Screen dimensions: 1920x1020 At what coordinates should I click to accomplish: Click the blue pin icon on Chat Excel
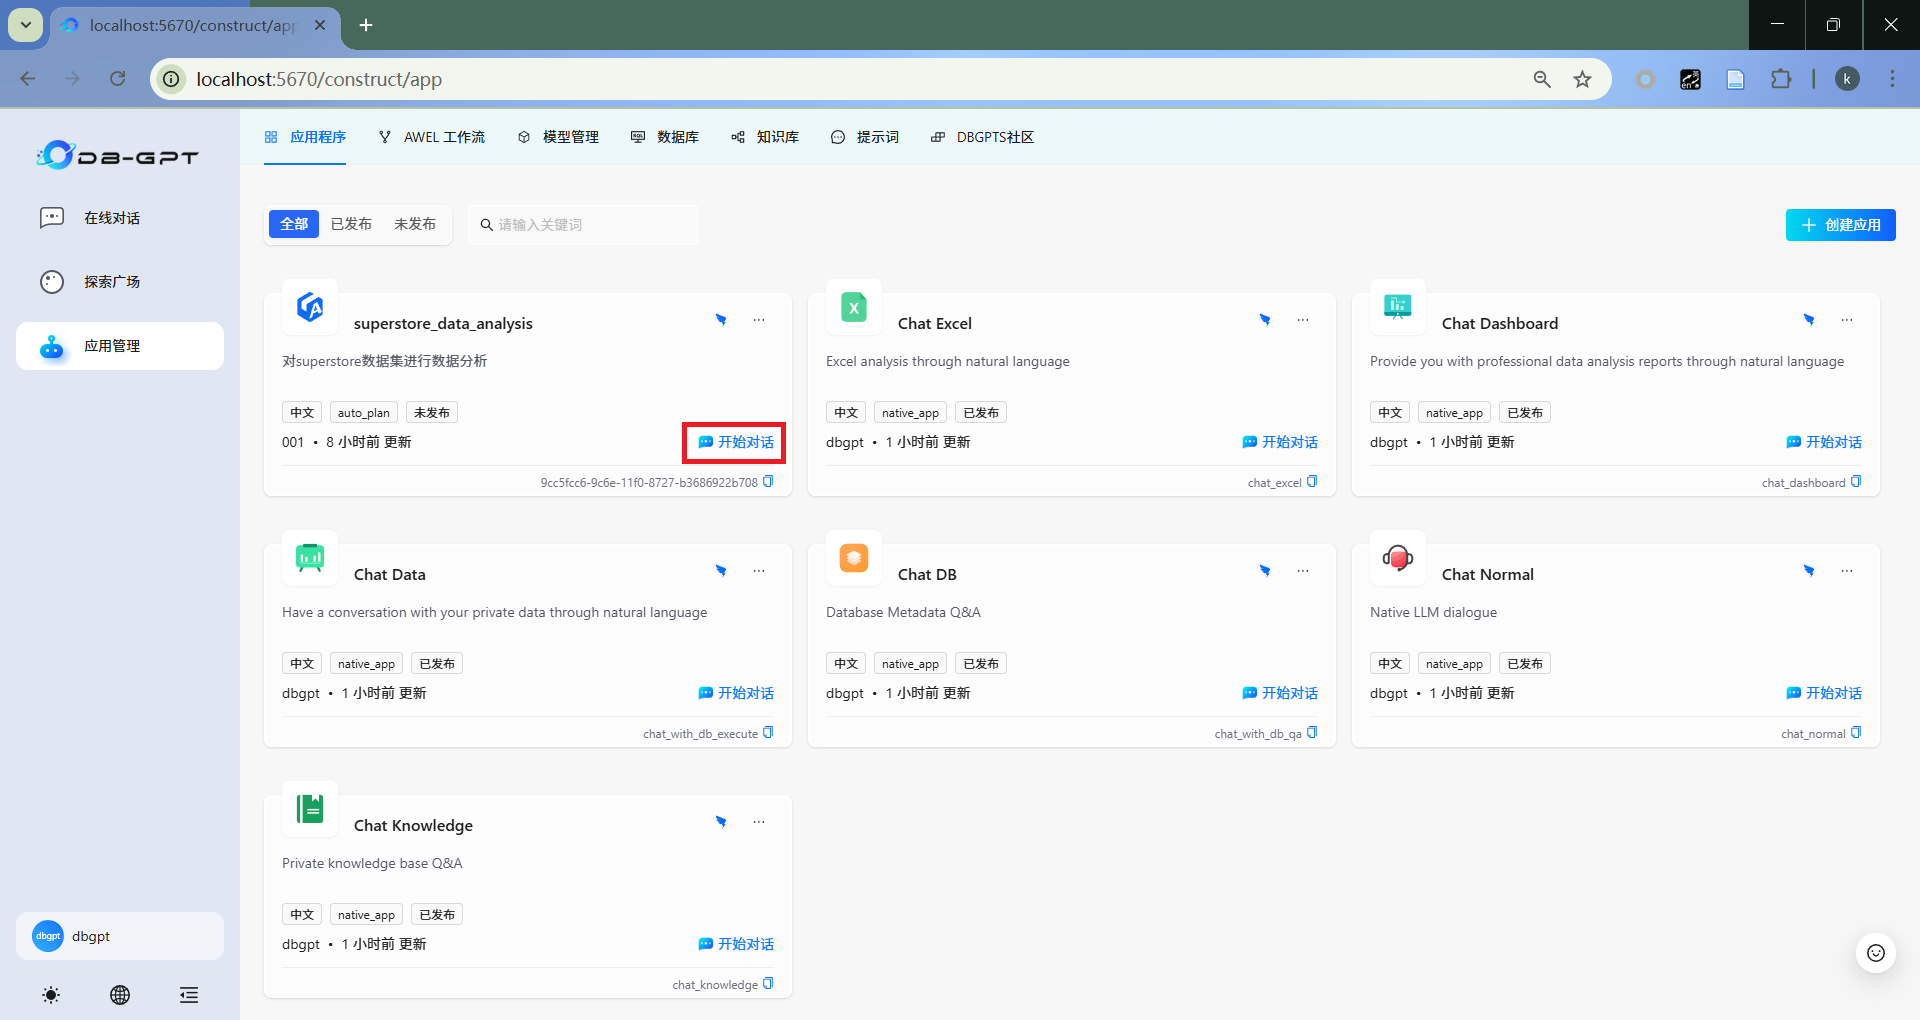(x=1265, y=320)
